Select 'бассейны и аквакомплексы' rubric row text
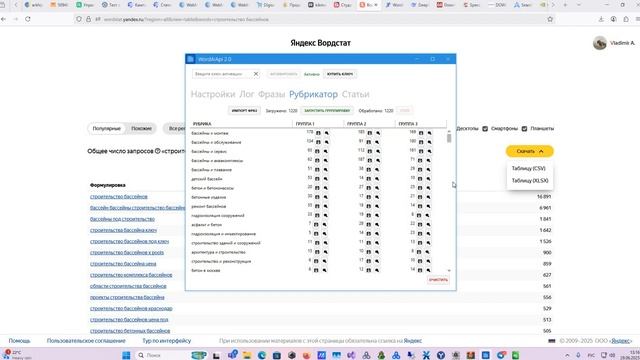The height and width of the screenshot is (360, 640). (x=217, y=160)
